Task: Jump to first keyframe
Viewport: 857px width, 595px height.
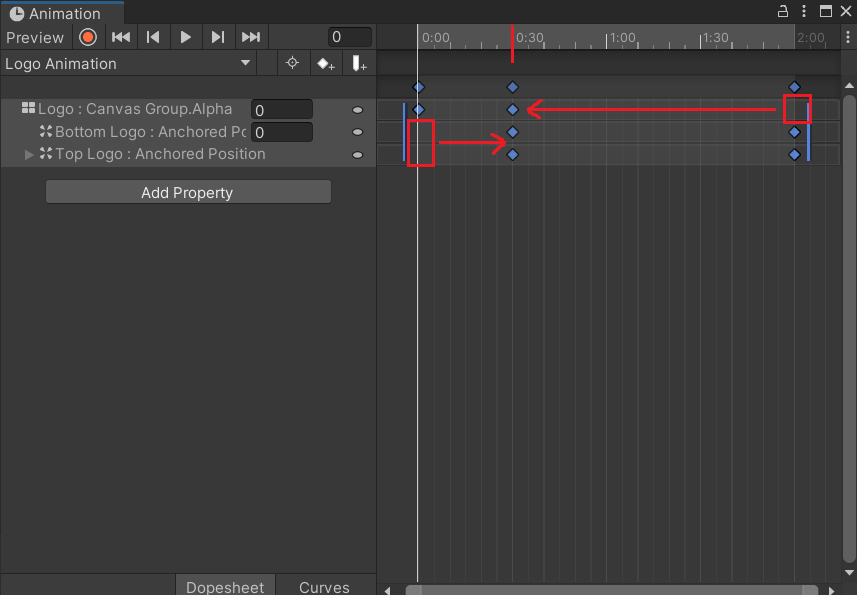Action: [x=121, y=37]
